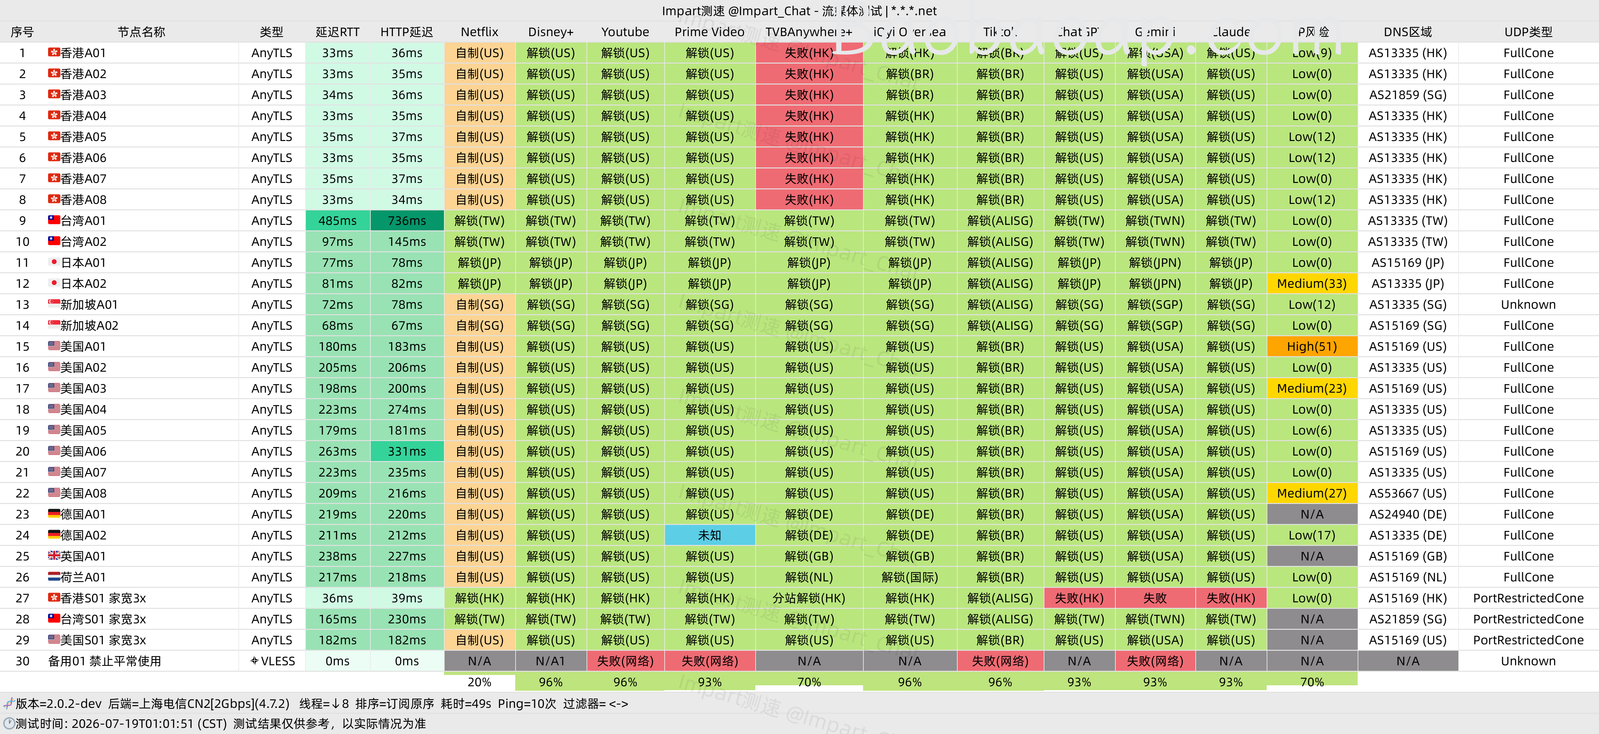Click the flag beside 香港S01 家宽3x

point(54,599)
